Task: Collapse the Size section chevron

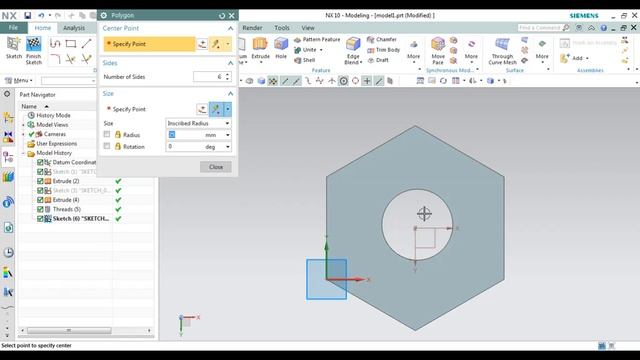Action: [230, 93]
